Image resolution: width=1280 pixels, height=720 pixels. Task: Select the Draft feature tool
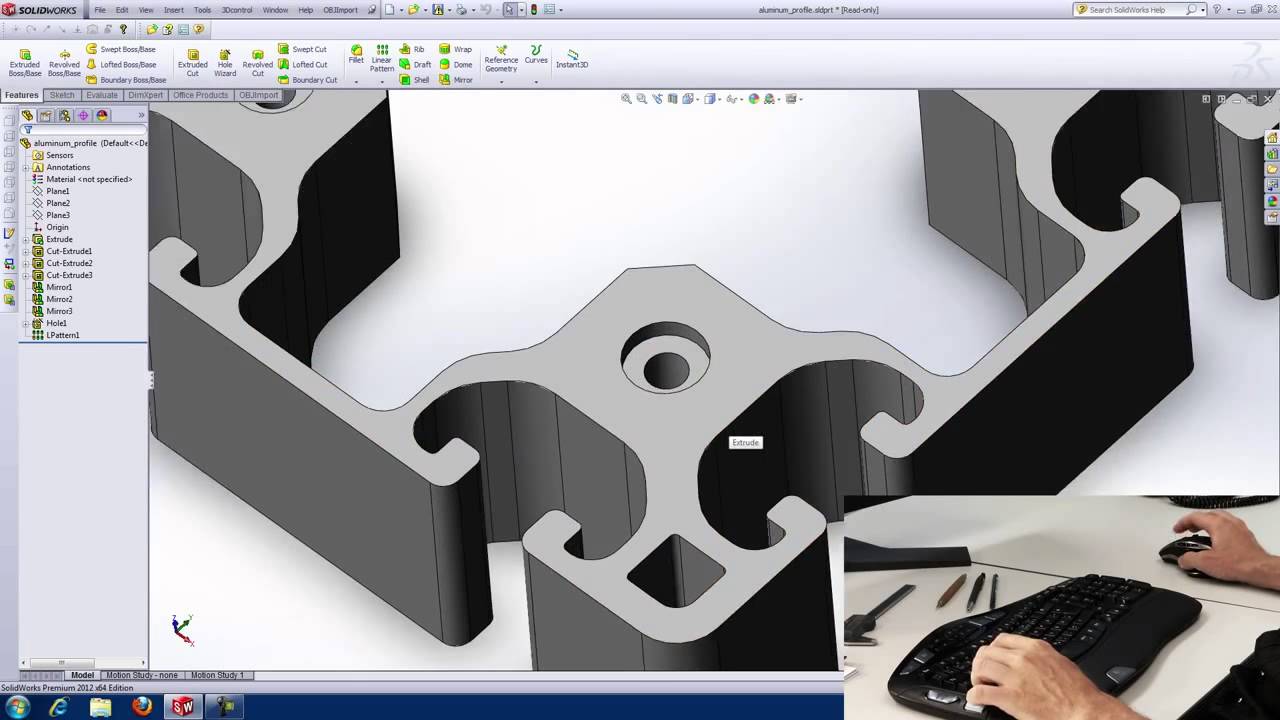415,64
